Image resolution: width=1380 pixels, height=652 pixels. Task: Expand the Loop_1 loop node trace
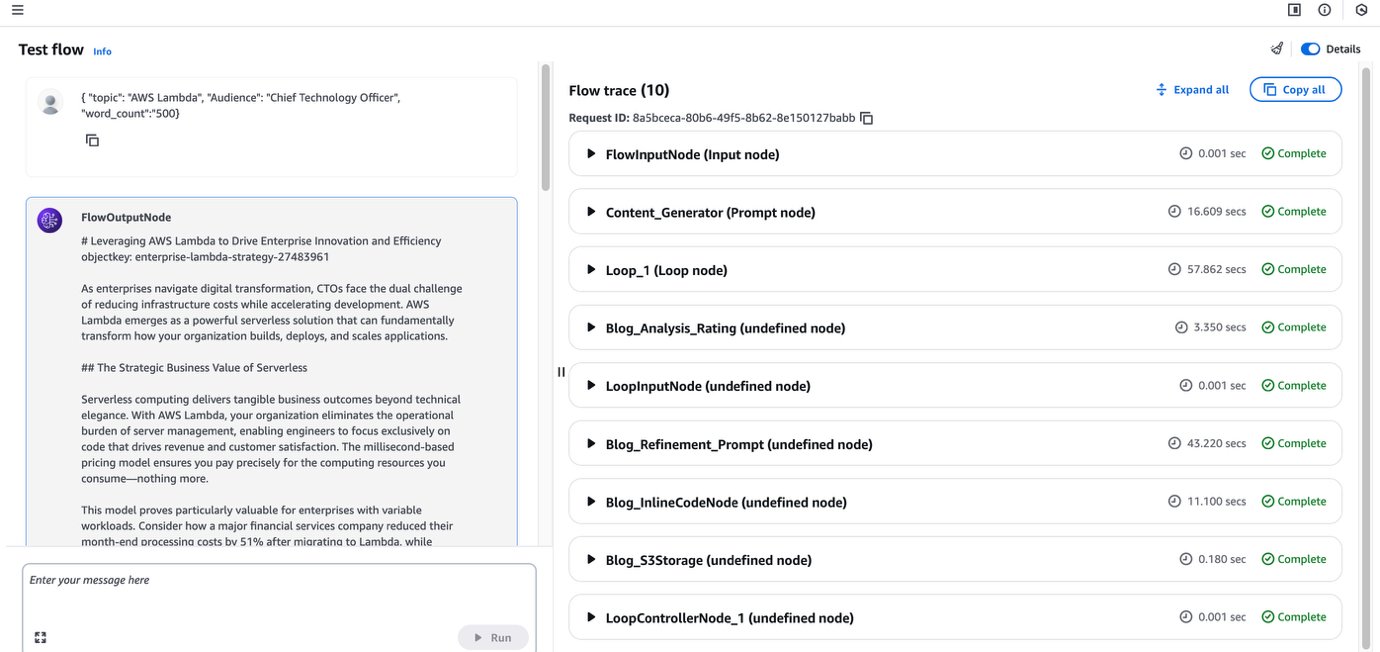[x=592, y=270]
